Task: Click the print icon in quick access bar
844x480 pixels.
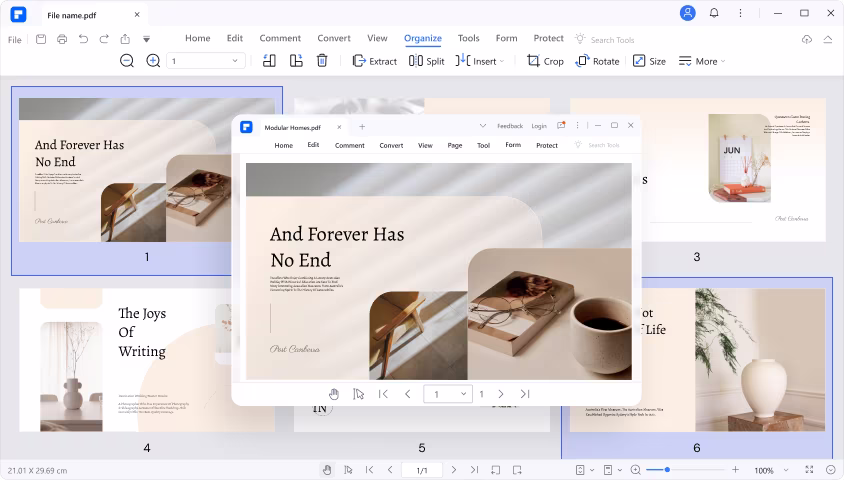Action: 62,39
